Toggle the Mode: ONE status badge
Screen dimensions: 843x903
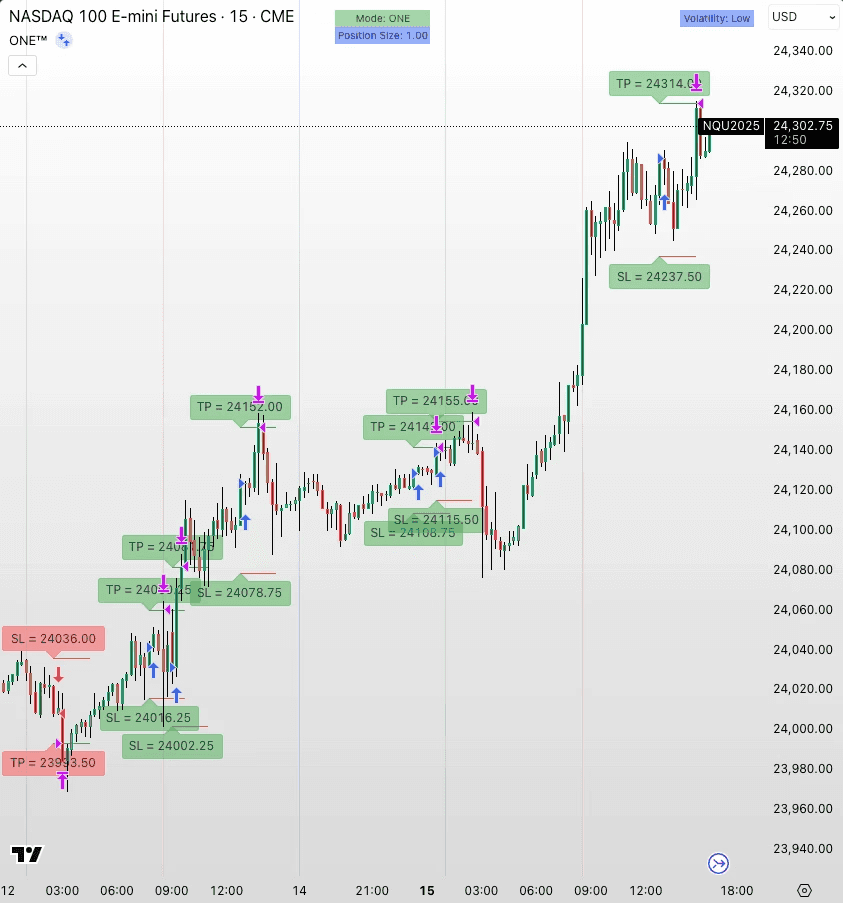coord(382,17)
